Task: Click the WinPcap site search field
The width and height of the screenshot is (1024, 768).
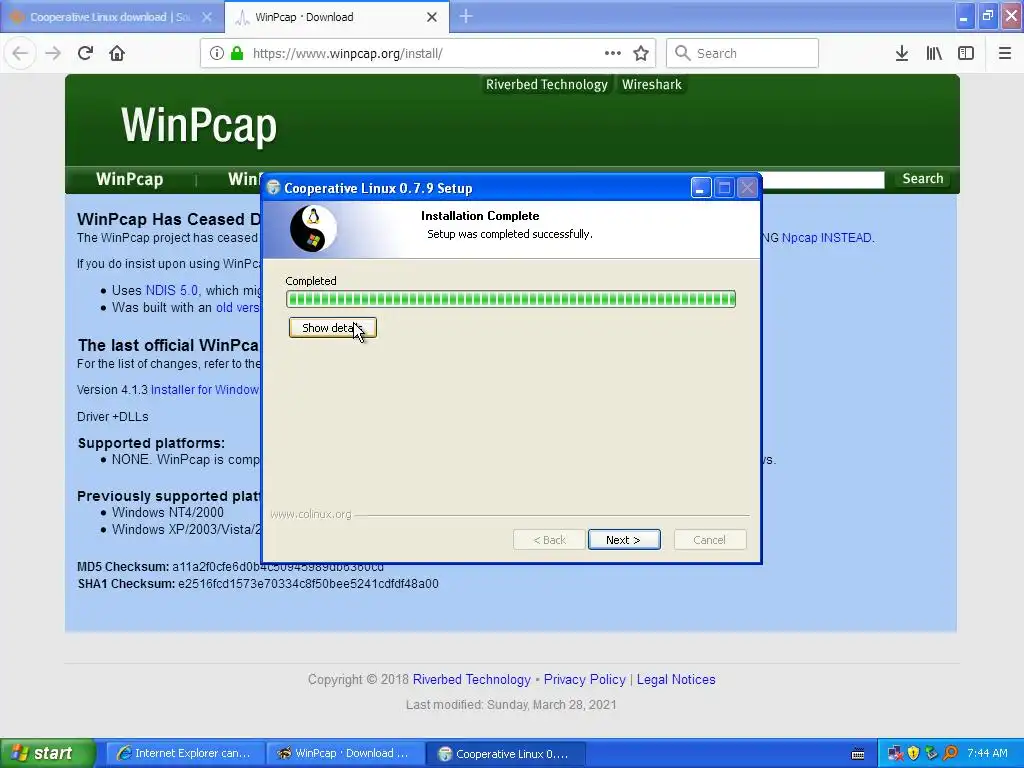Action: (823, 179)
